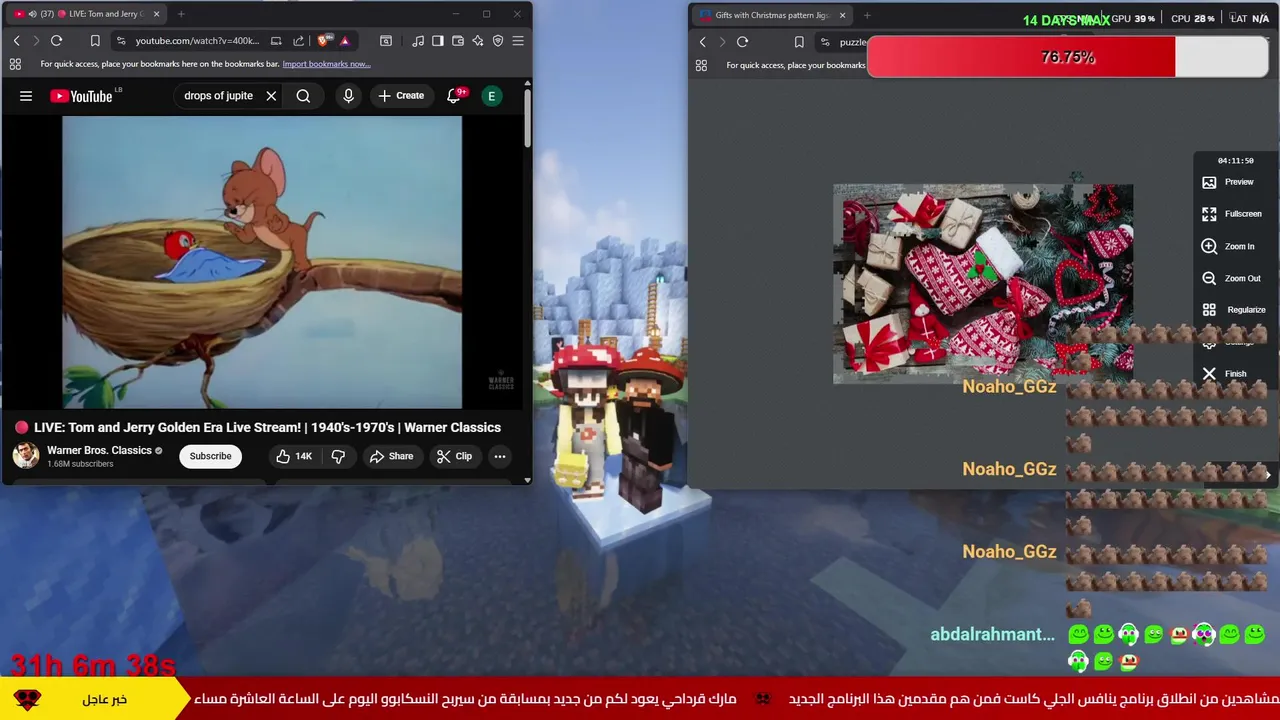Image resolution: width=1280 pixels, height=720 pixels.
Task: Subscribe to Warner Bros. Classics
Action: click(210, 456)
